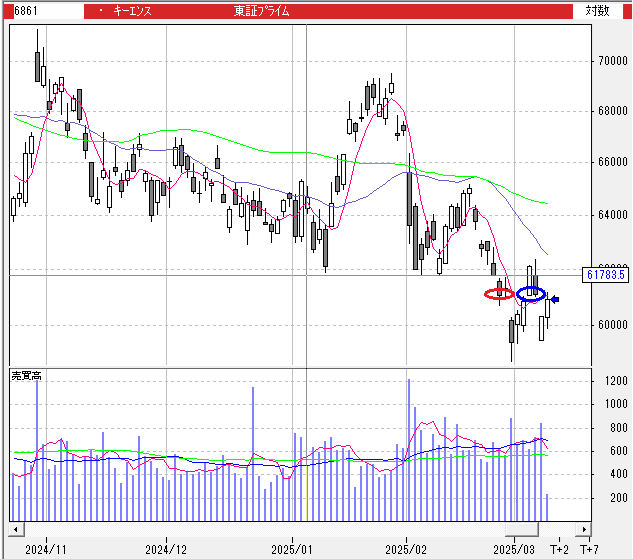Click the 2024/11 date axis label
The width and height of the screenshot is (633, 559).
click(45, 550)
